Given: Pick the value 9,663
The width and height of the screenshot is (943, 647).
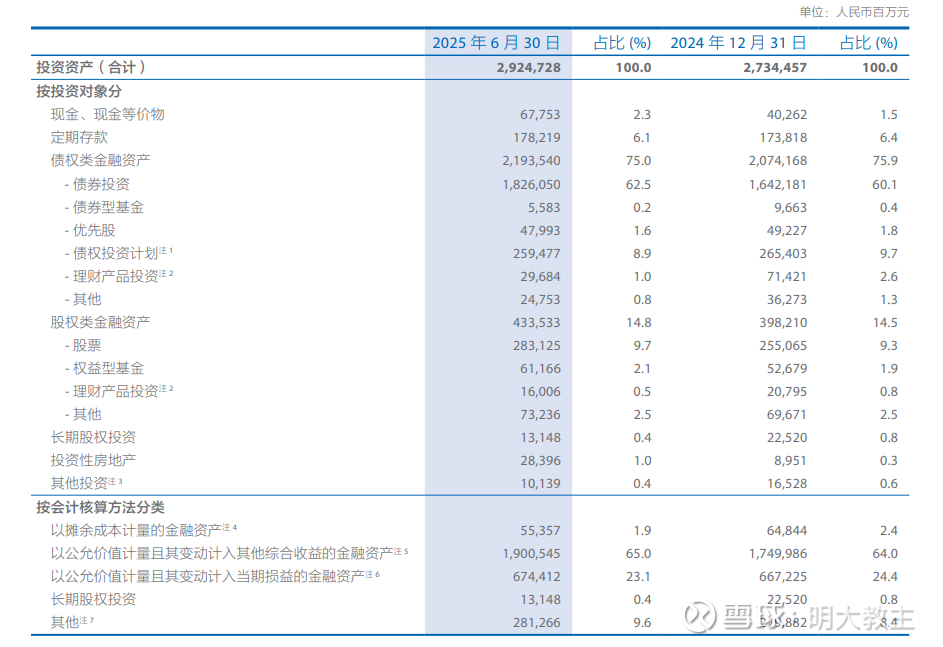Looking at the screenshot, I should click(790, 208).
